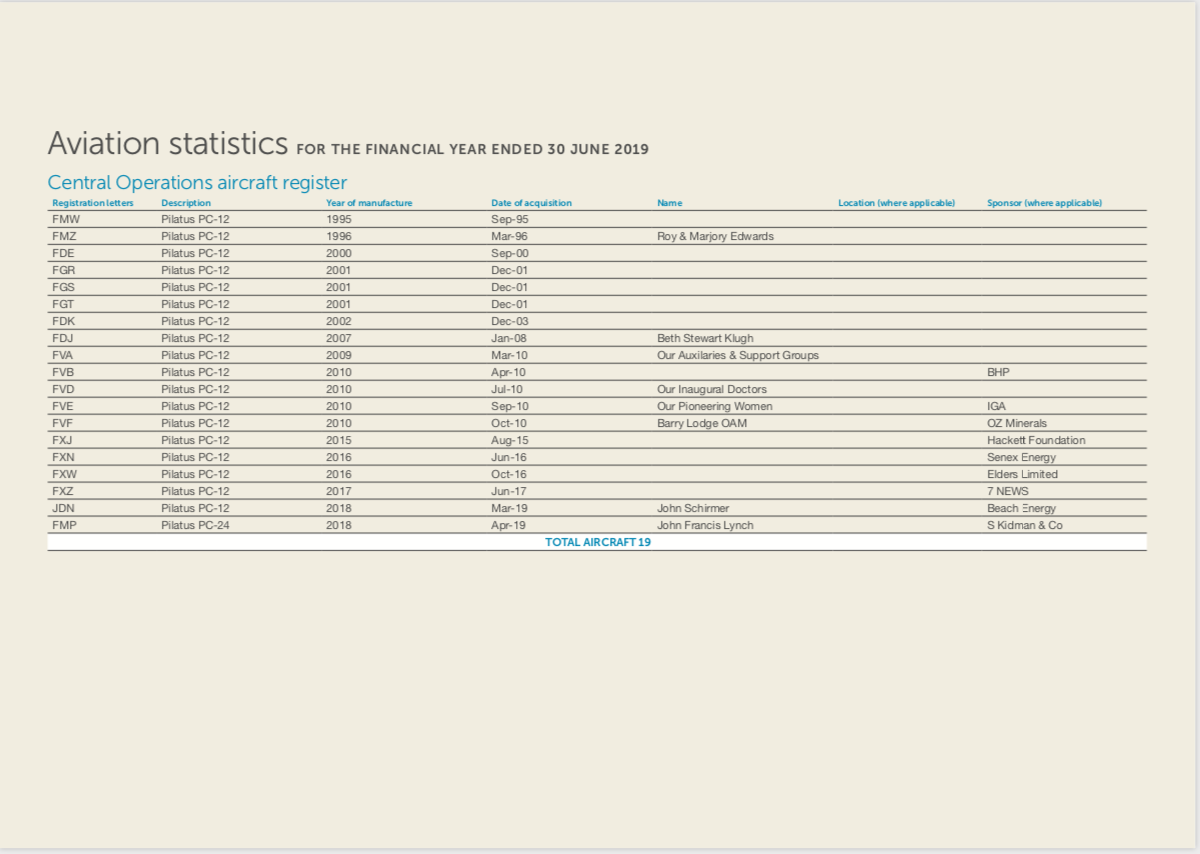1200x854 pixels.
Task: Click the Beth Stewart Klugh name cell
Action: point(705,338)
